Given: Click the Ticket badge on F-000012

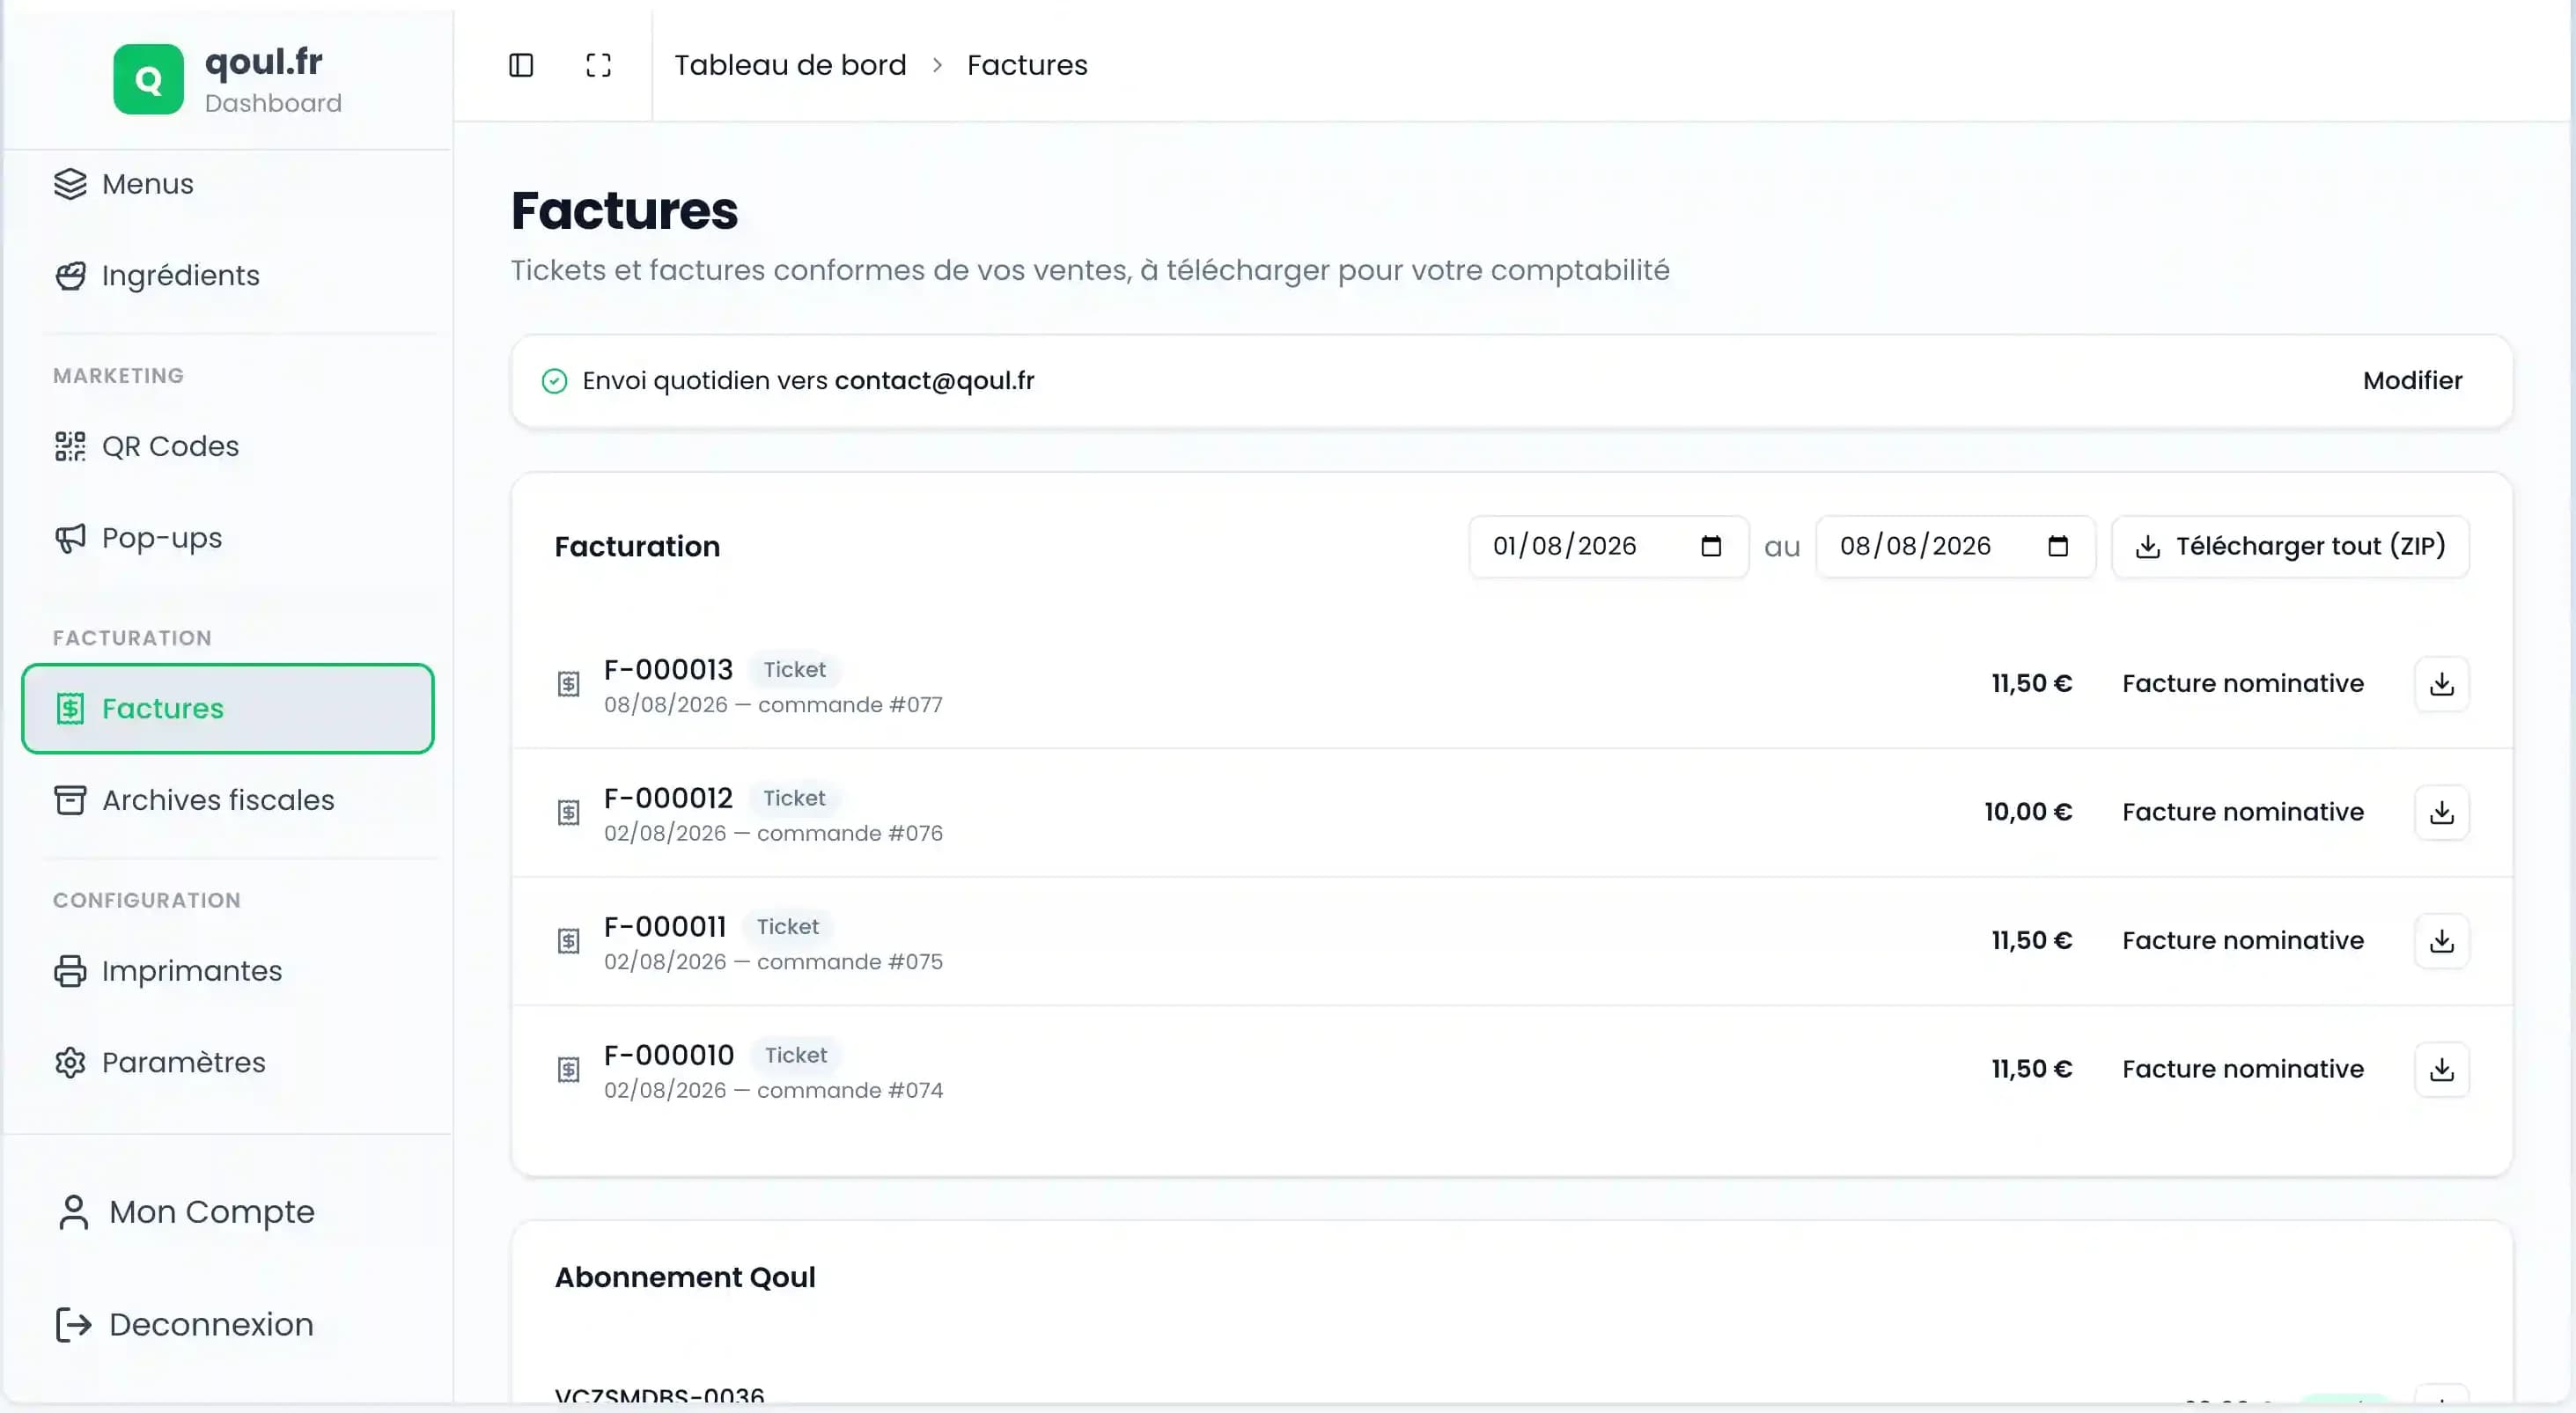Looking at the screenshot, I should pyautogui.click(x=794, y=798).
